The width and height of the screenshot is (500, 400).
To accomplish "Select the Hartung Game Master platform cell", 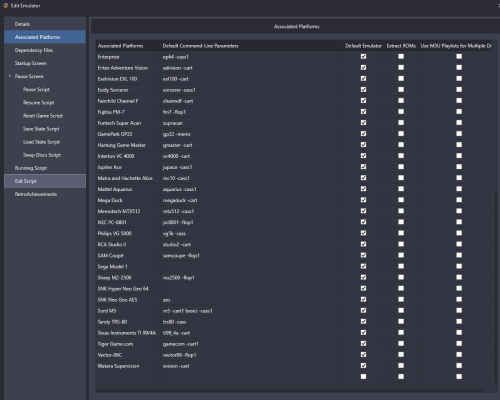I will [x=128, y=145].
